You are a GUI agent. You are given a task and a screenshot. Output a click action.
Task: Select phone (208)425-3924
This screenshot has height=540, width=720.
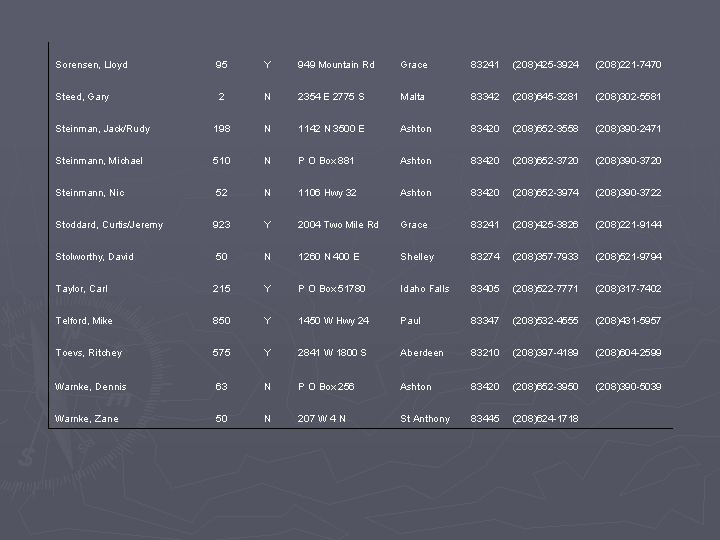[546, 65]
